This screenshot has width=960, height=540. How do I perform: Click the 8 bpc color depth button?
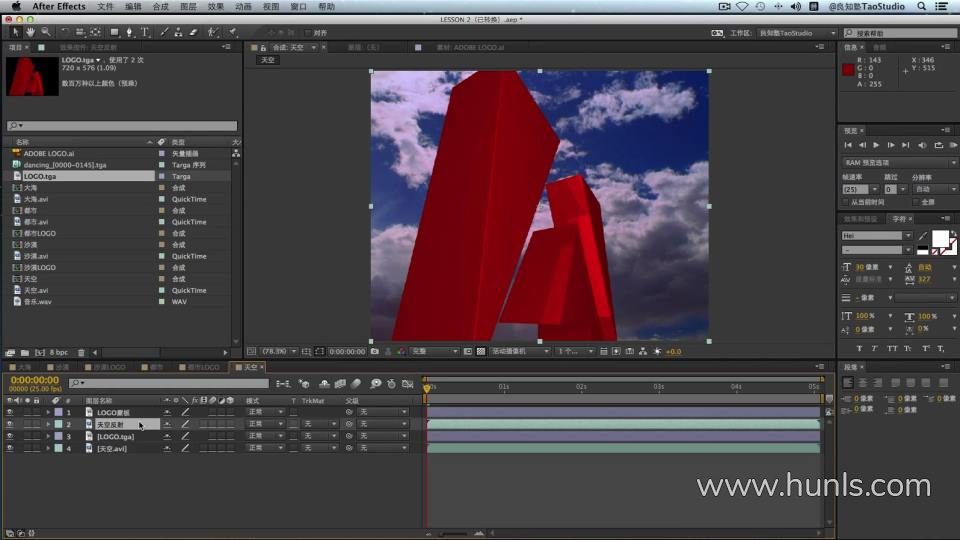59,353
